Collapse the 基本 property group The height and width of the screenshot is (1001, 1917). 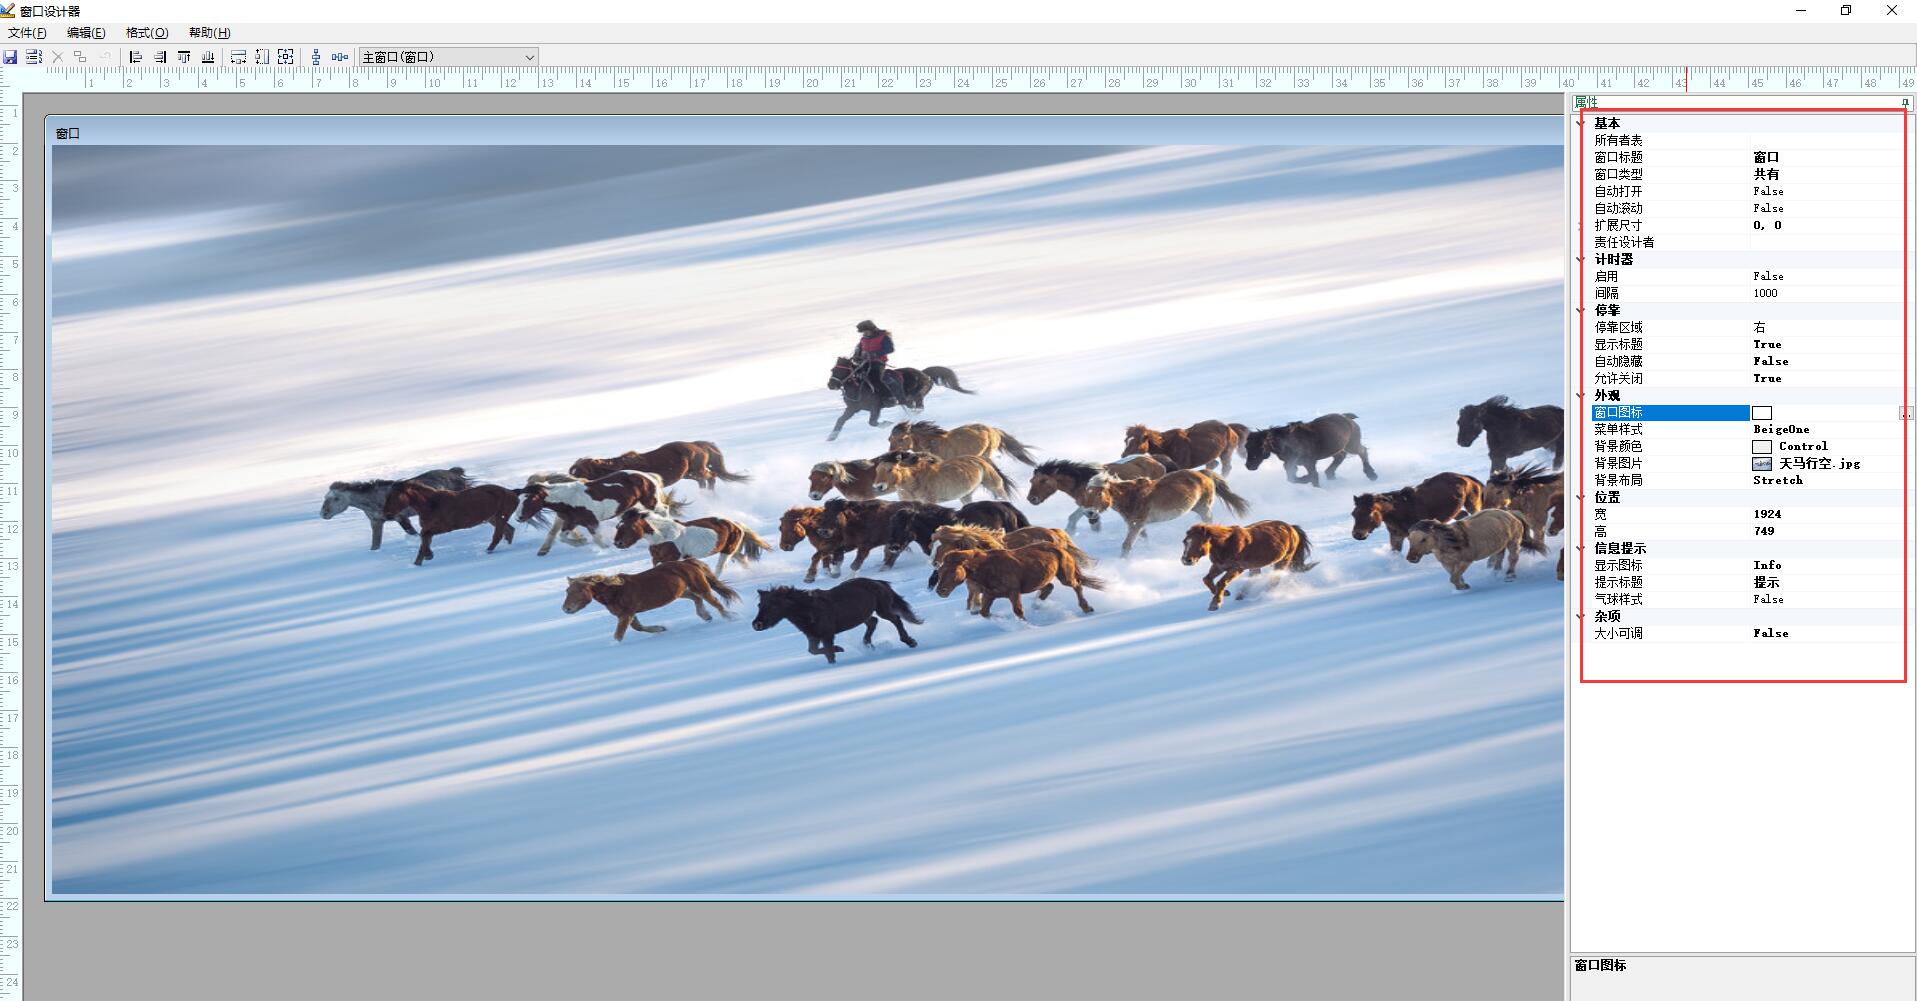pos(1581,124)
